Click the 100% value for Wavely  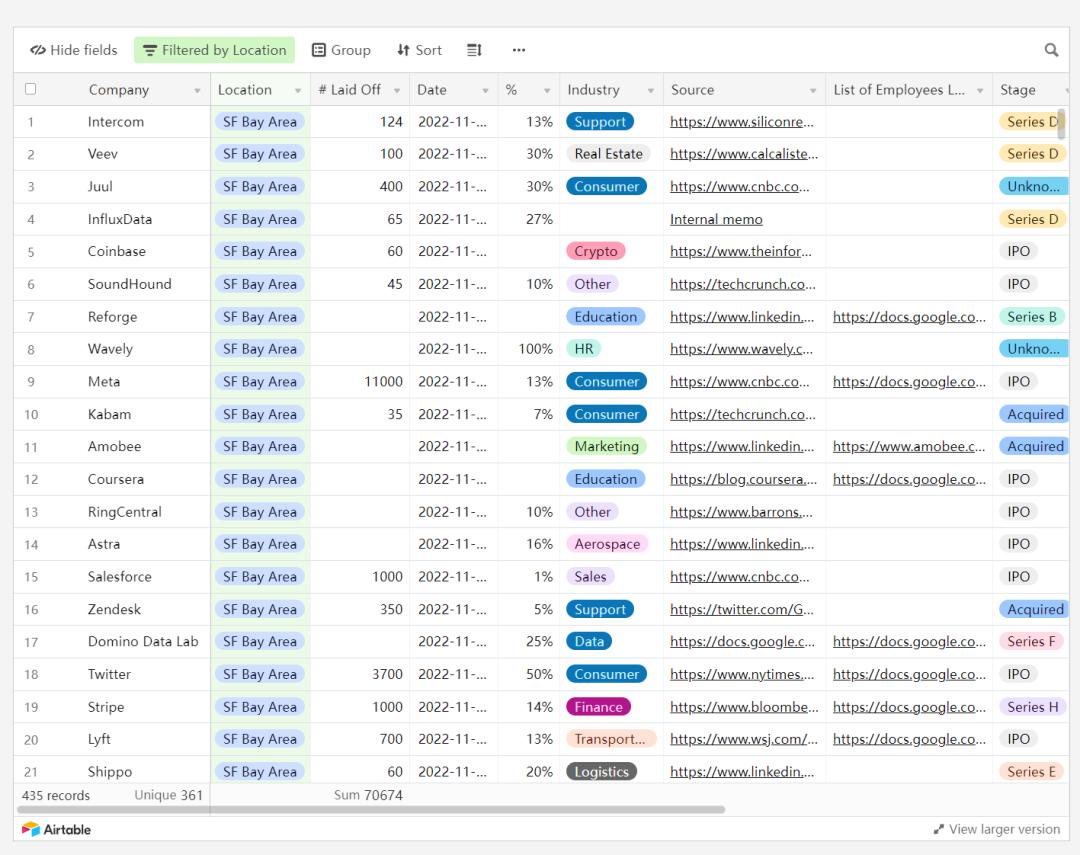[x=536, y=349]
